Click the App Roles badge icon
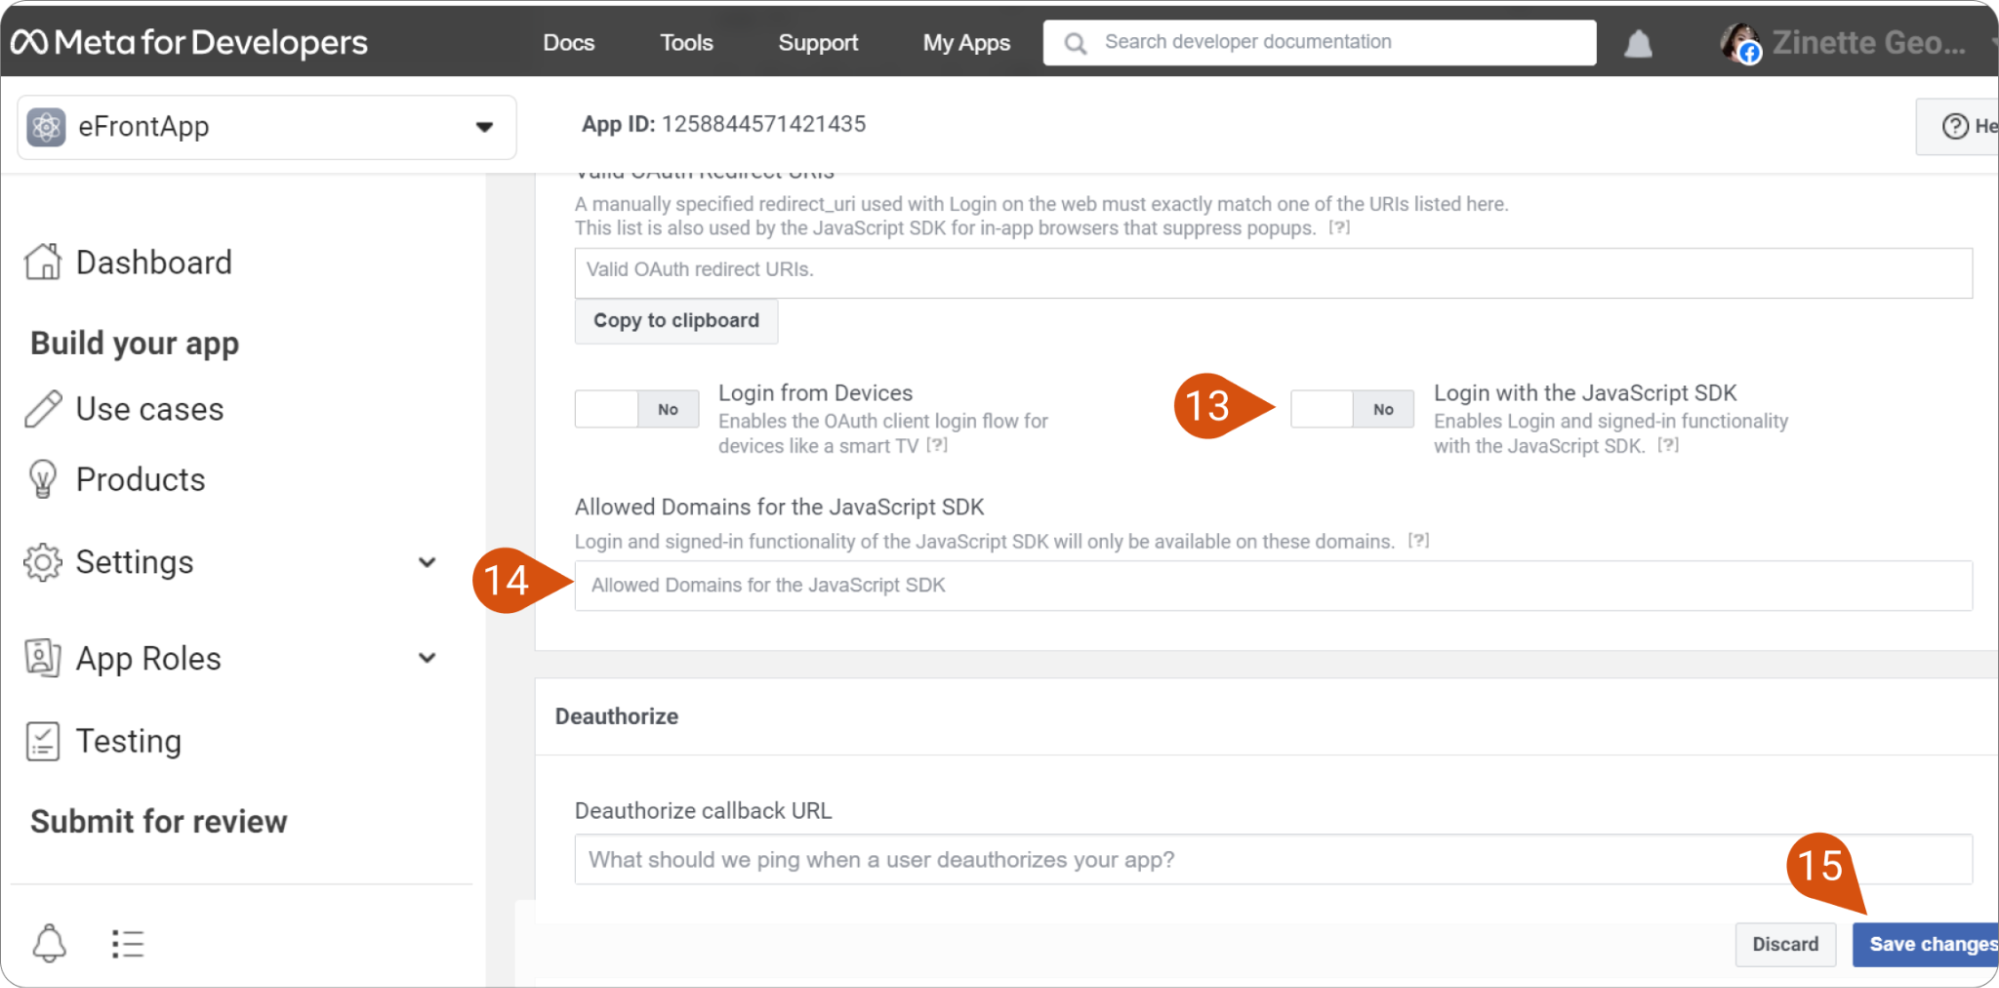1999x988 pixels. click(x=43, y=658)
